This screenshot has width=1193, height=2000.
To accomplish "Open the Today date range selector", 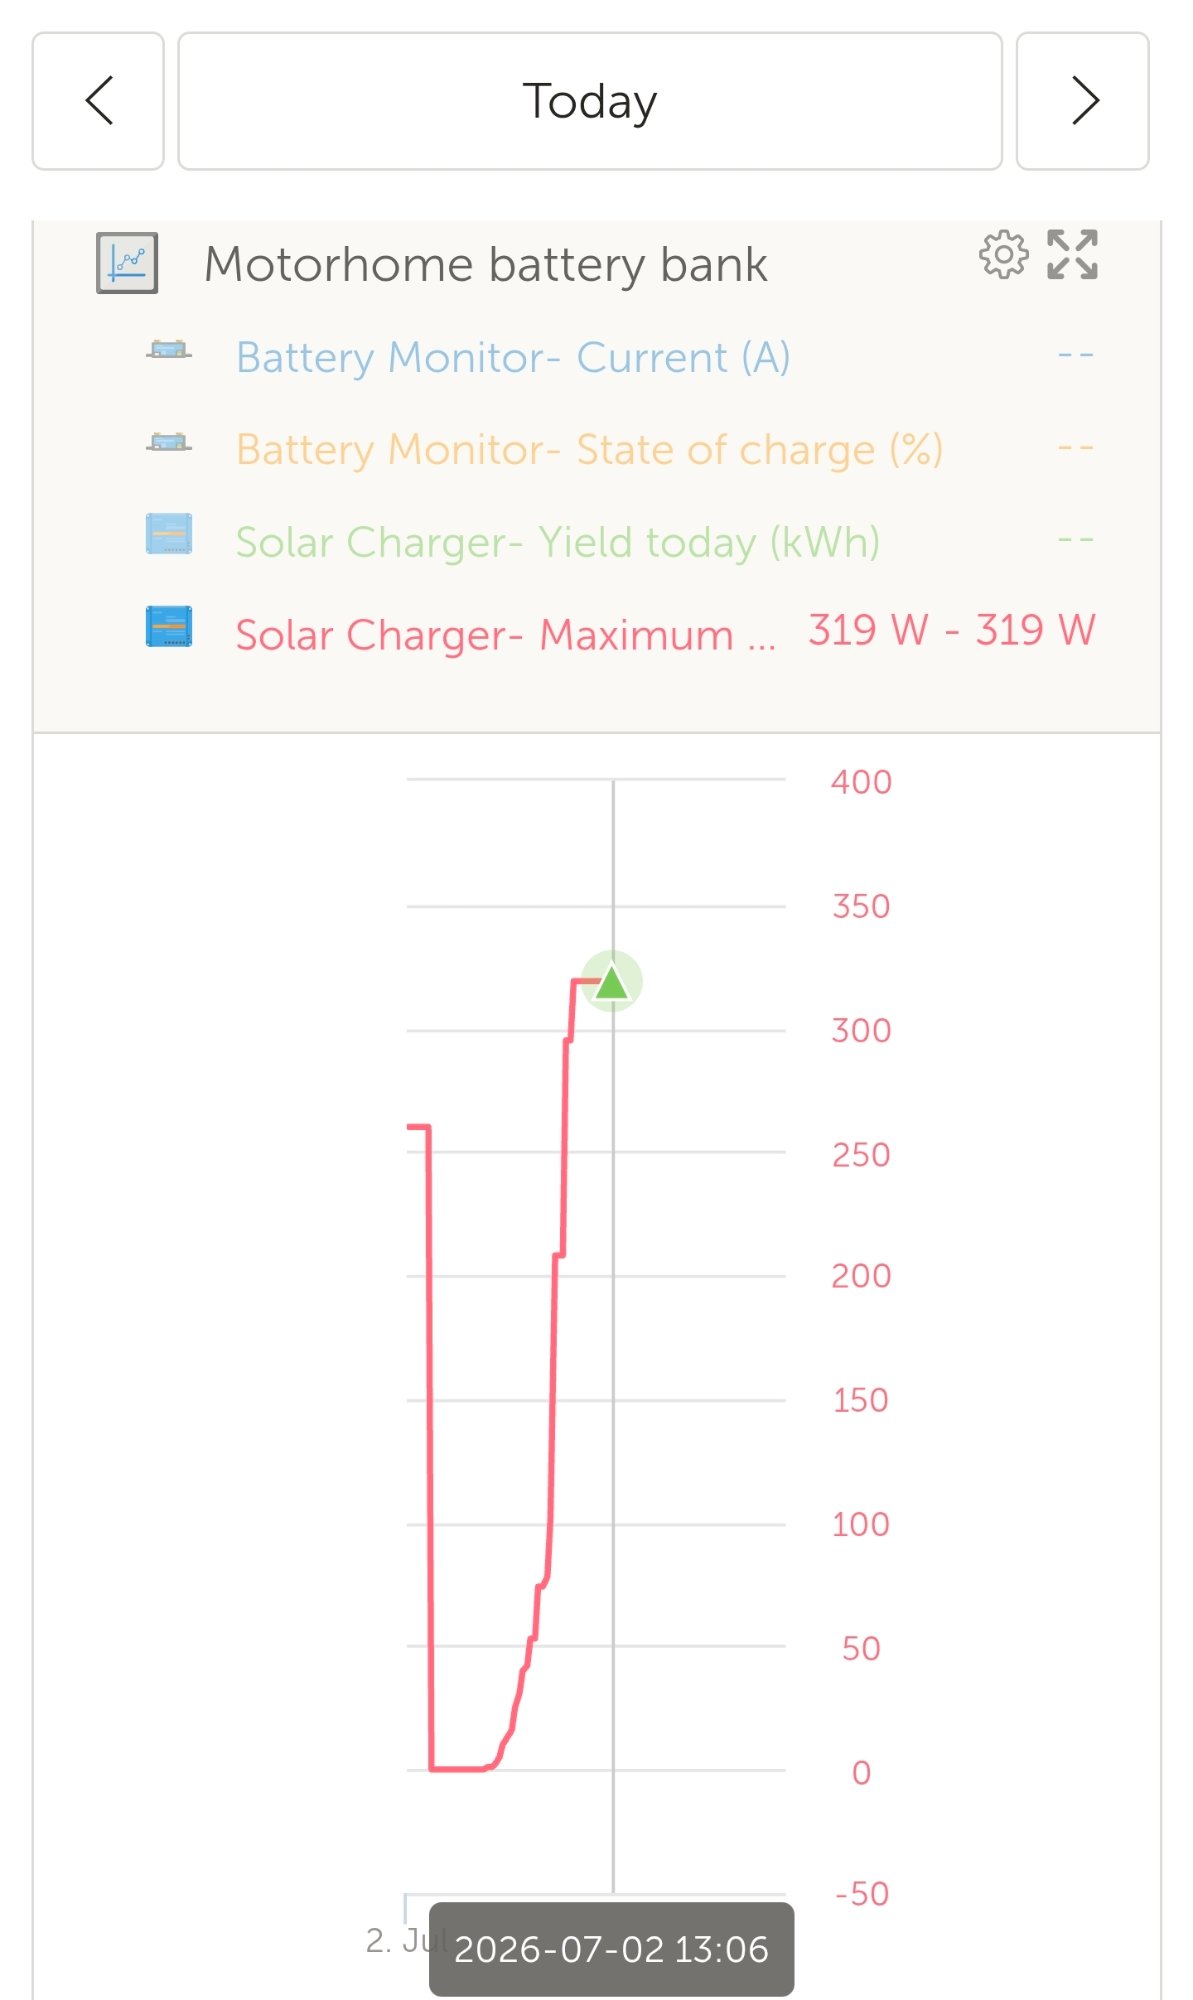I will (590, 101).
